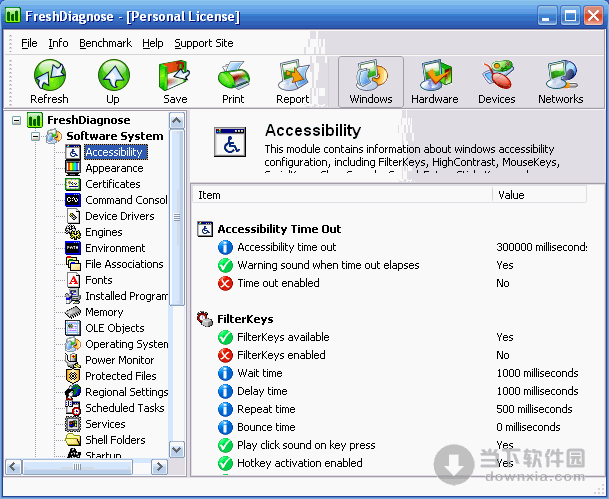Click the large Accessibility header icon
609x499 pixels.
coord(230,142)
